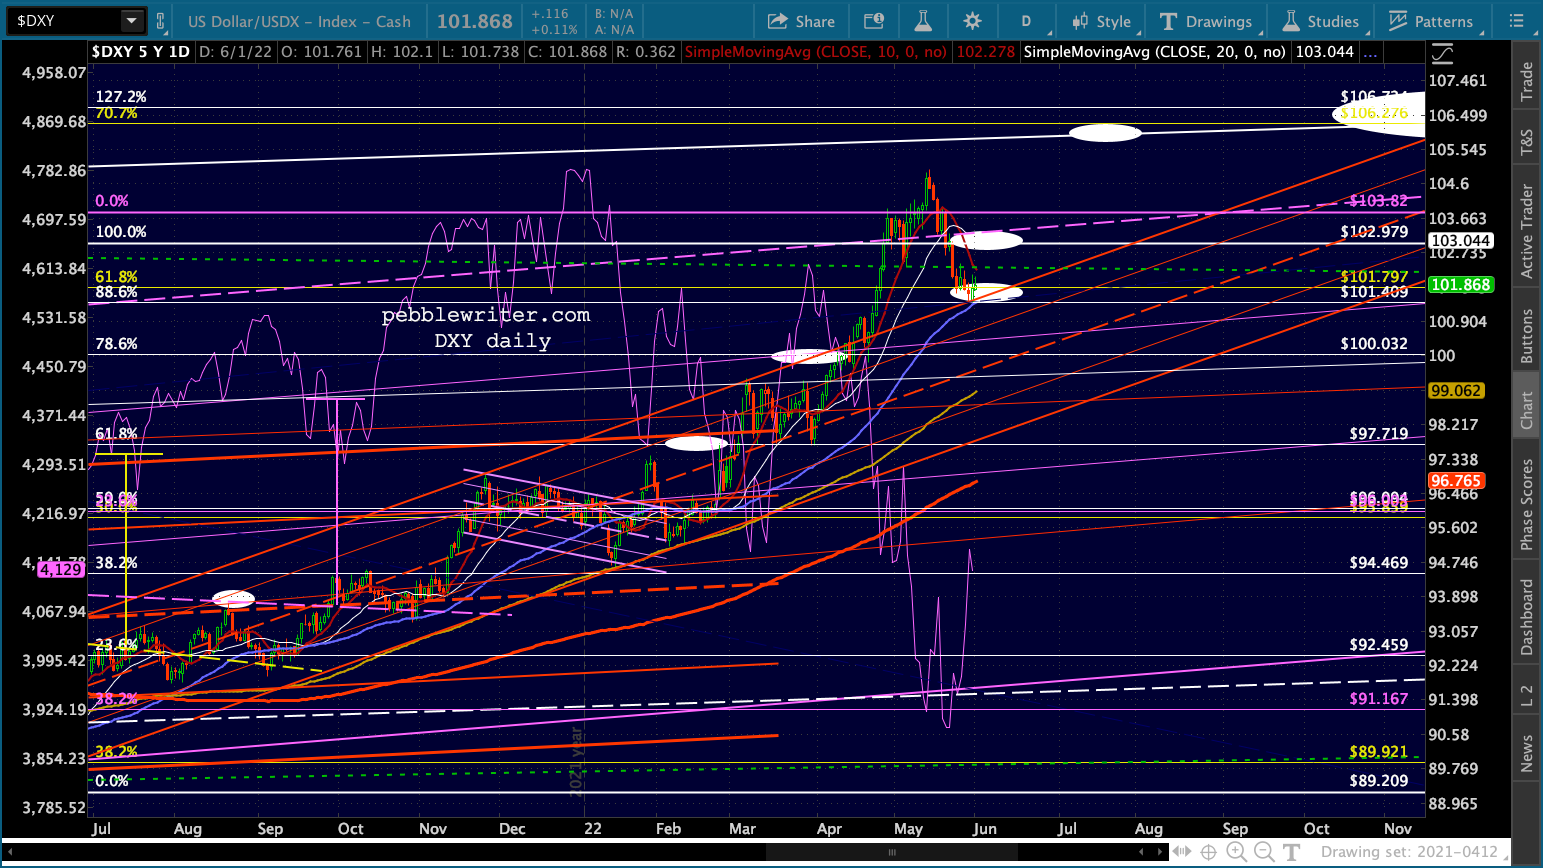Switch to the Active Trader side tab
The height and width of the screenshot is (868, 1543).
click(1527, 231)
